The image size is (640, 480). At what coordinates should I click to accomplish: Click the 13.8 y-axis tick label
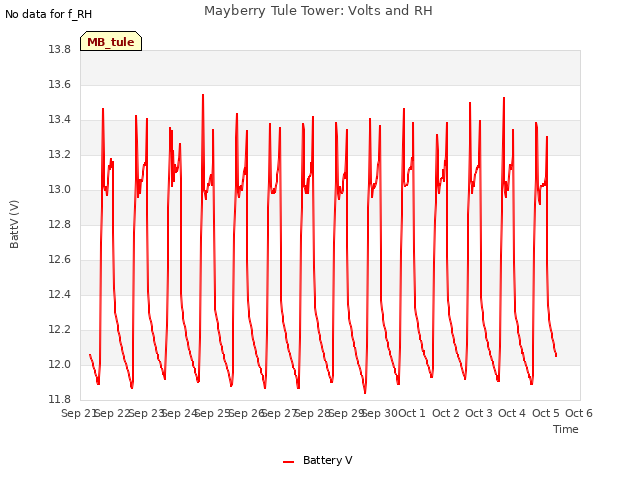59,49
